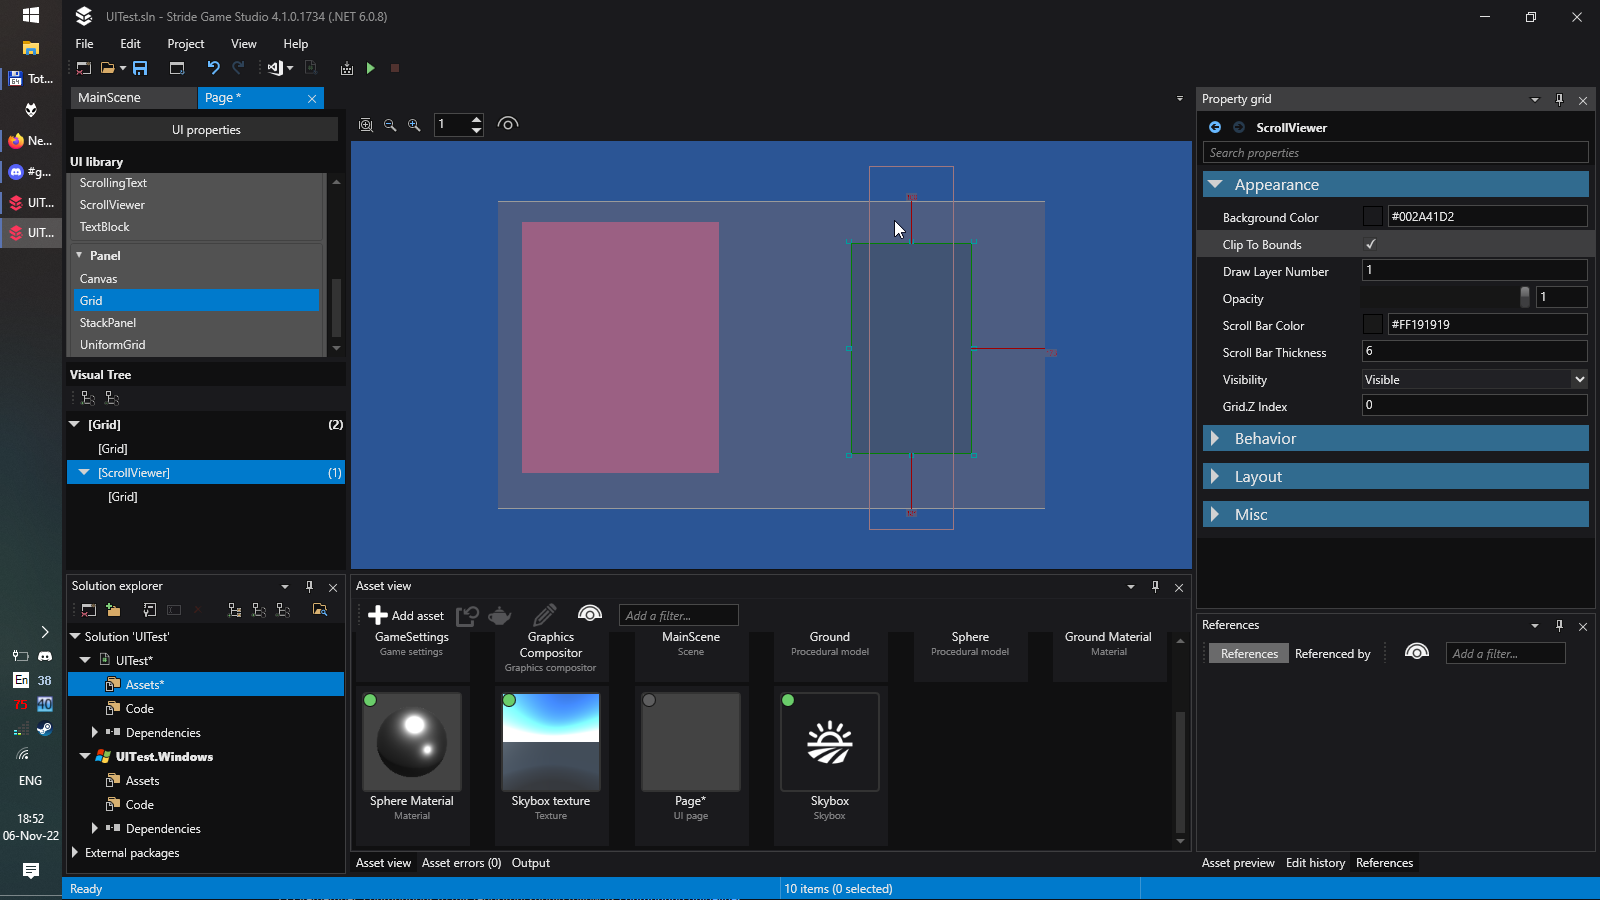Open the Asset preview tab
The width and height of the screenshot is (1600, 900).
[x=1238, y=863]
